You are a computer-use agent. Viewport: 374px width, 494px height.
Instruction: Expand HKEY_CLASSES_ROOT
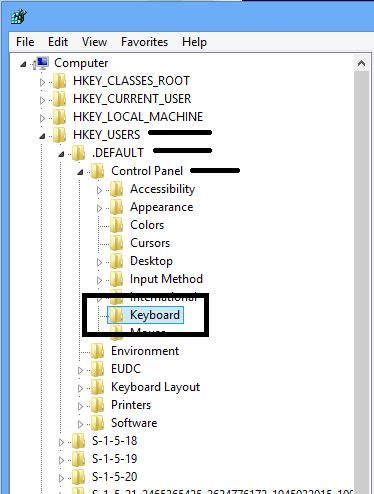42,82
